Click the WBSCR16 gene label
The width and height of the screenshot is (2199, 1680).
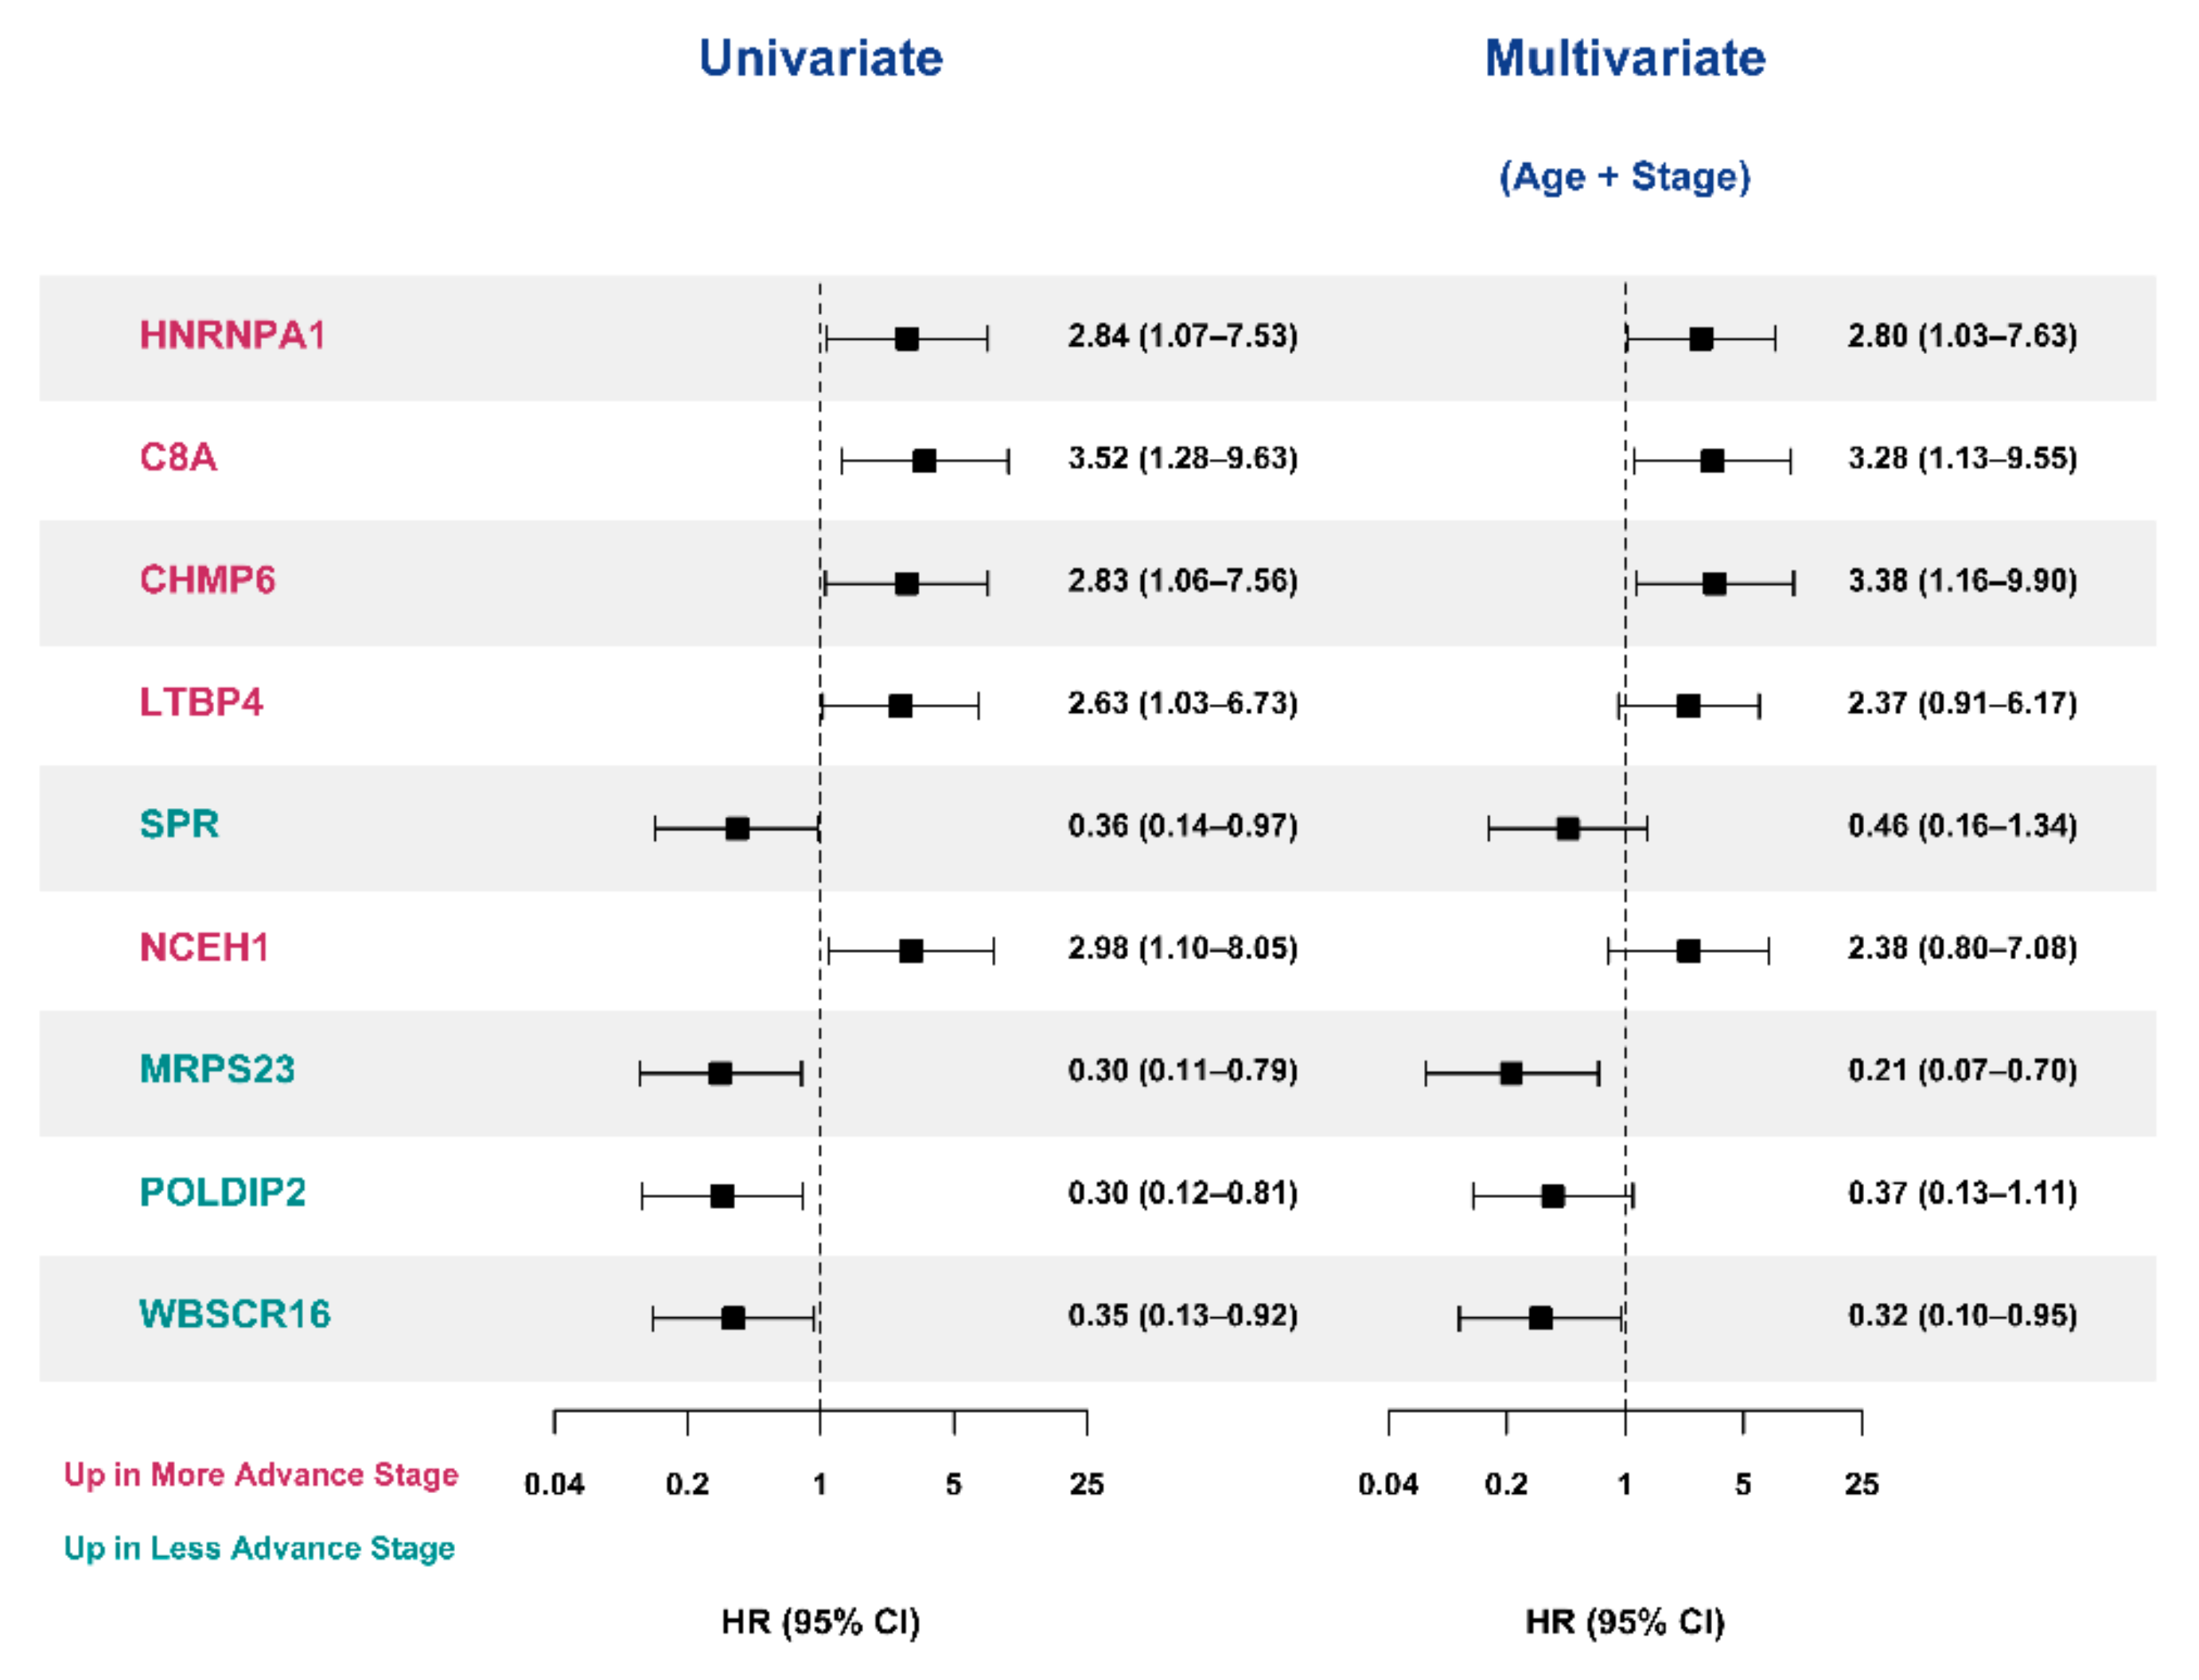click(x=235, y=1315)
